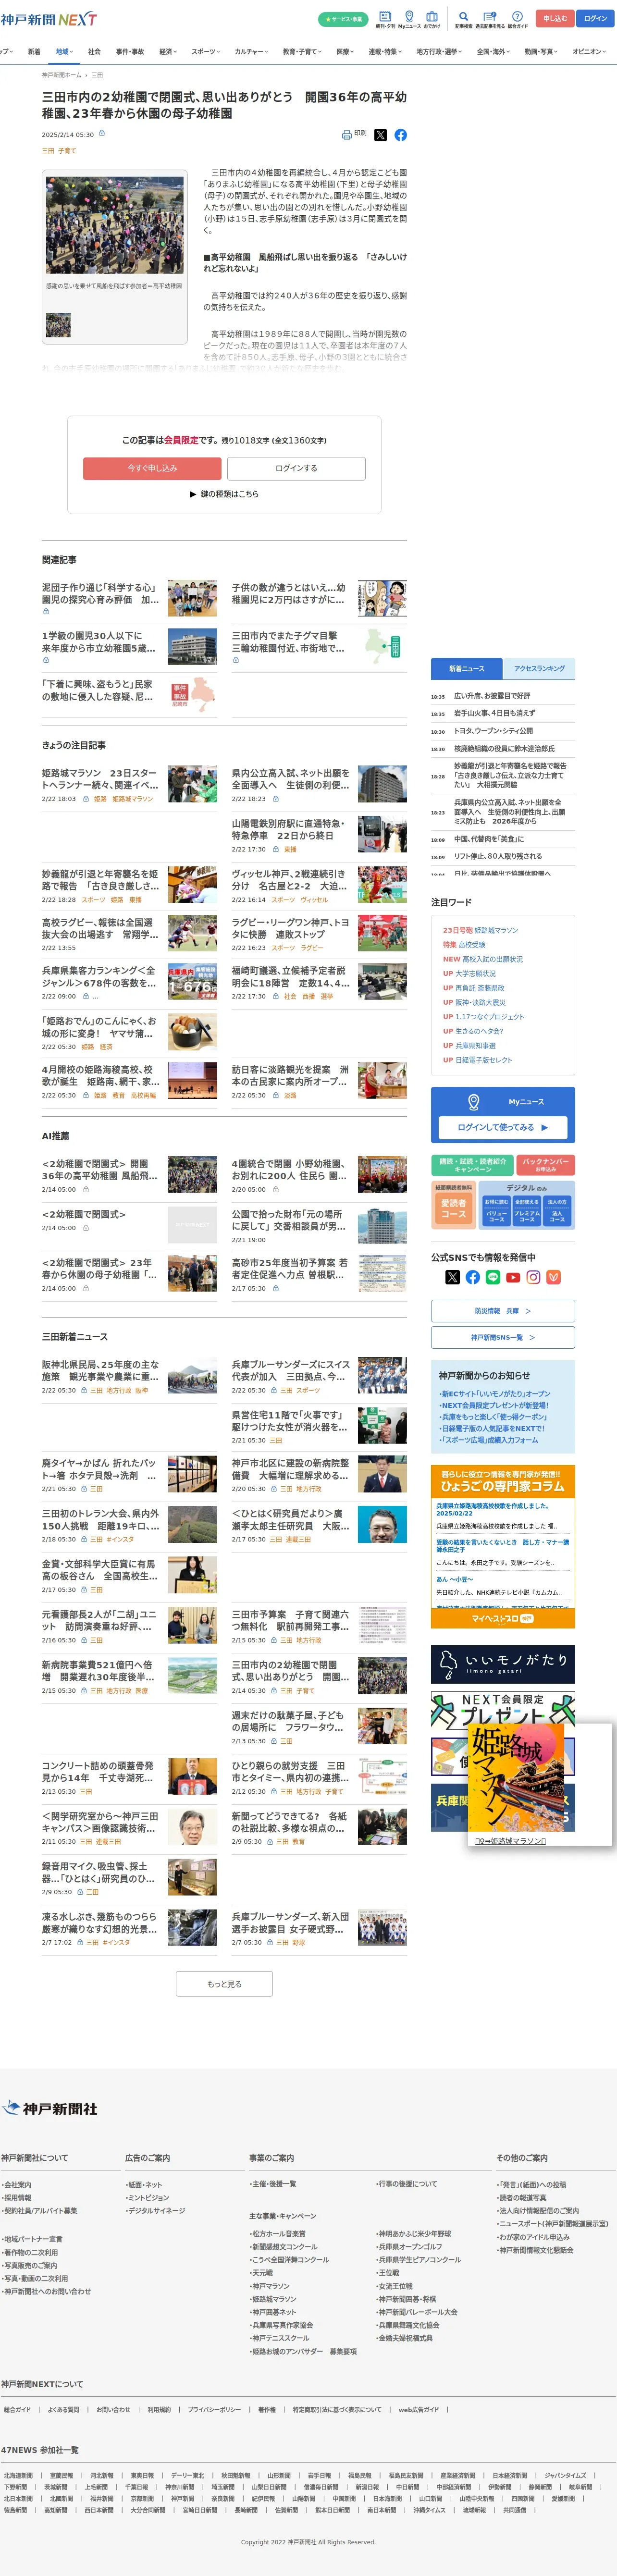Open official Facebook page in SNS section
The image size is (617, 2576).
473,1277
